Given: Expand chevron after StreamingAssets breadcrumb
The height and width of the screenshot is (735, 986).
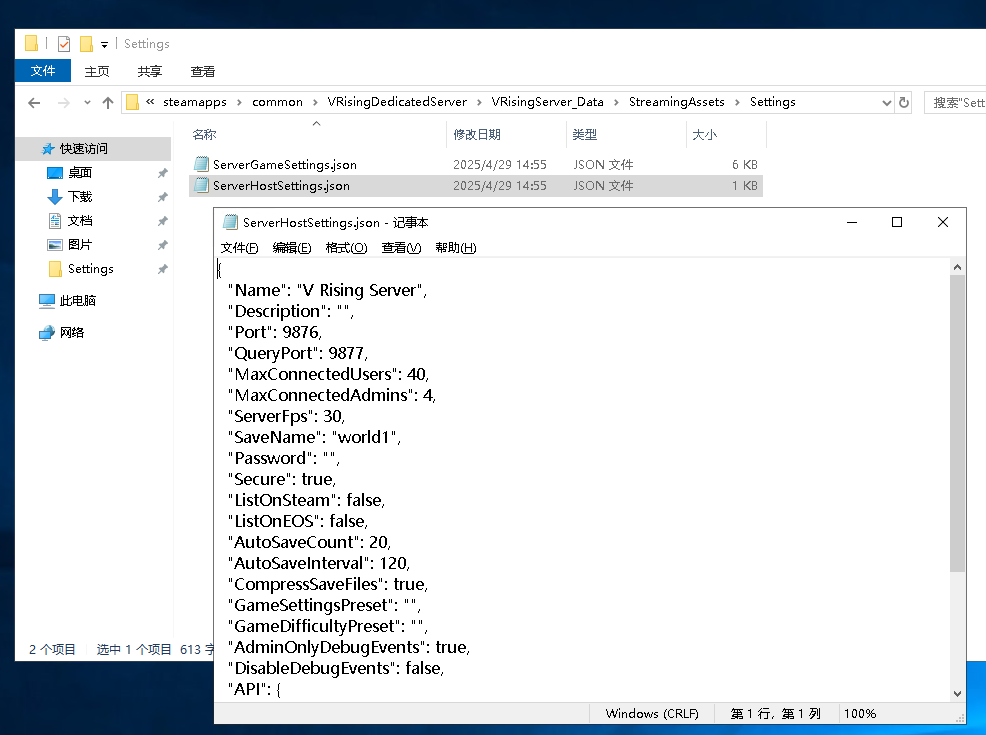Looking at the screenshot, I should 737,102.
